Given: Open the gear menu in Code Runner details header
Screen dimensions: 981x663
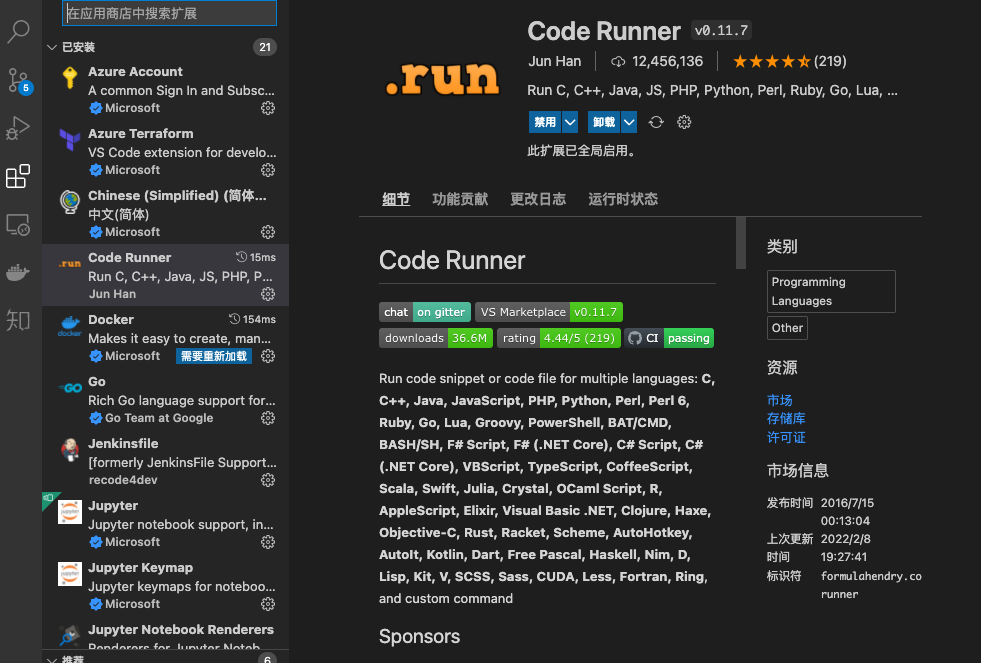Looking at the screenshot, I should pyautogui.click(x=684, y=122).
